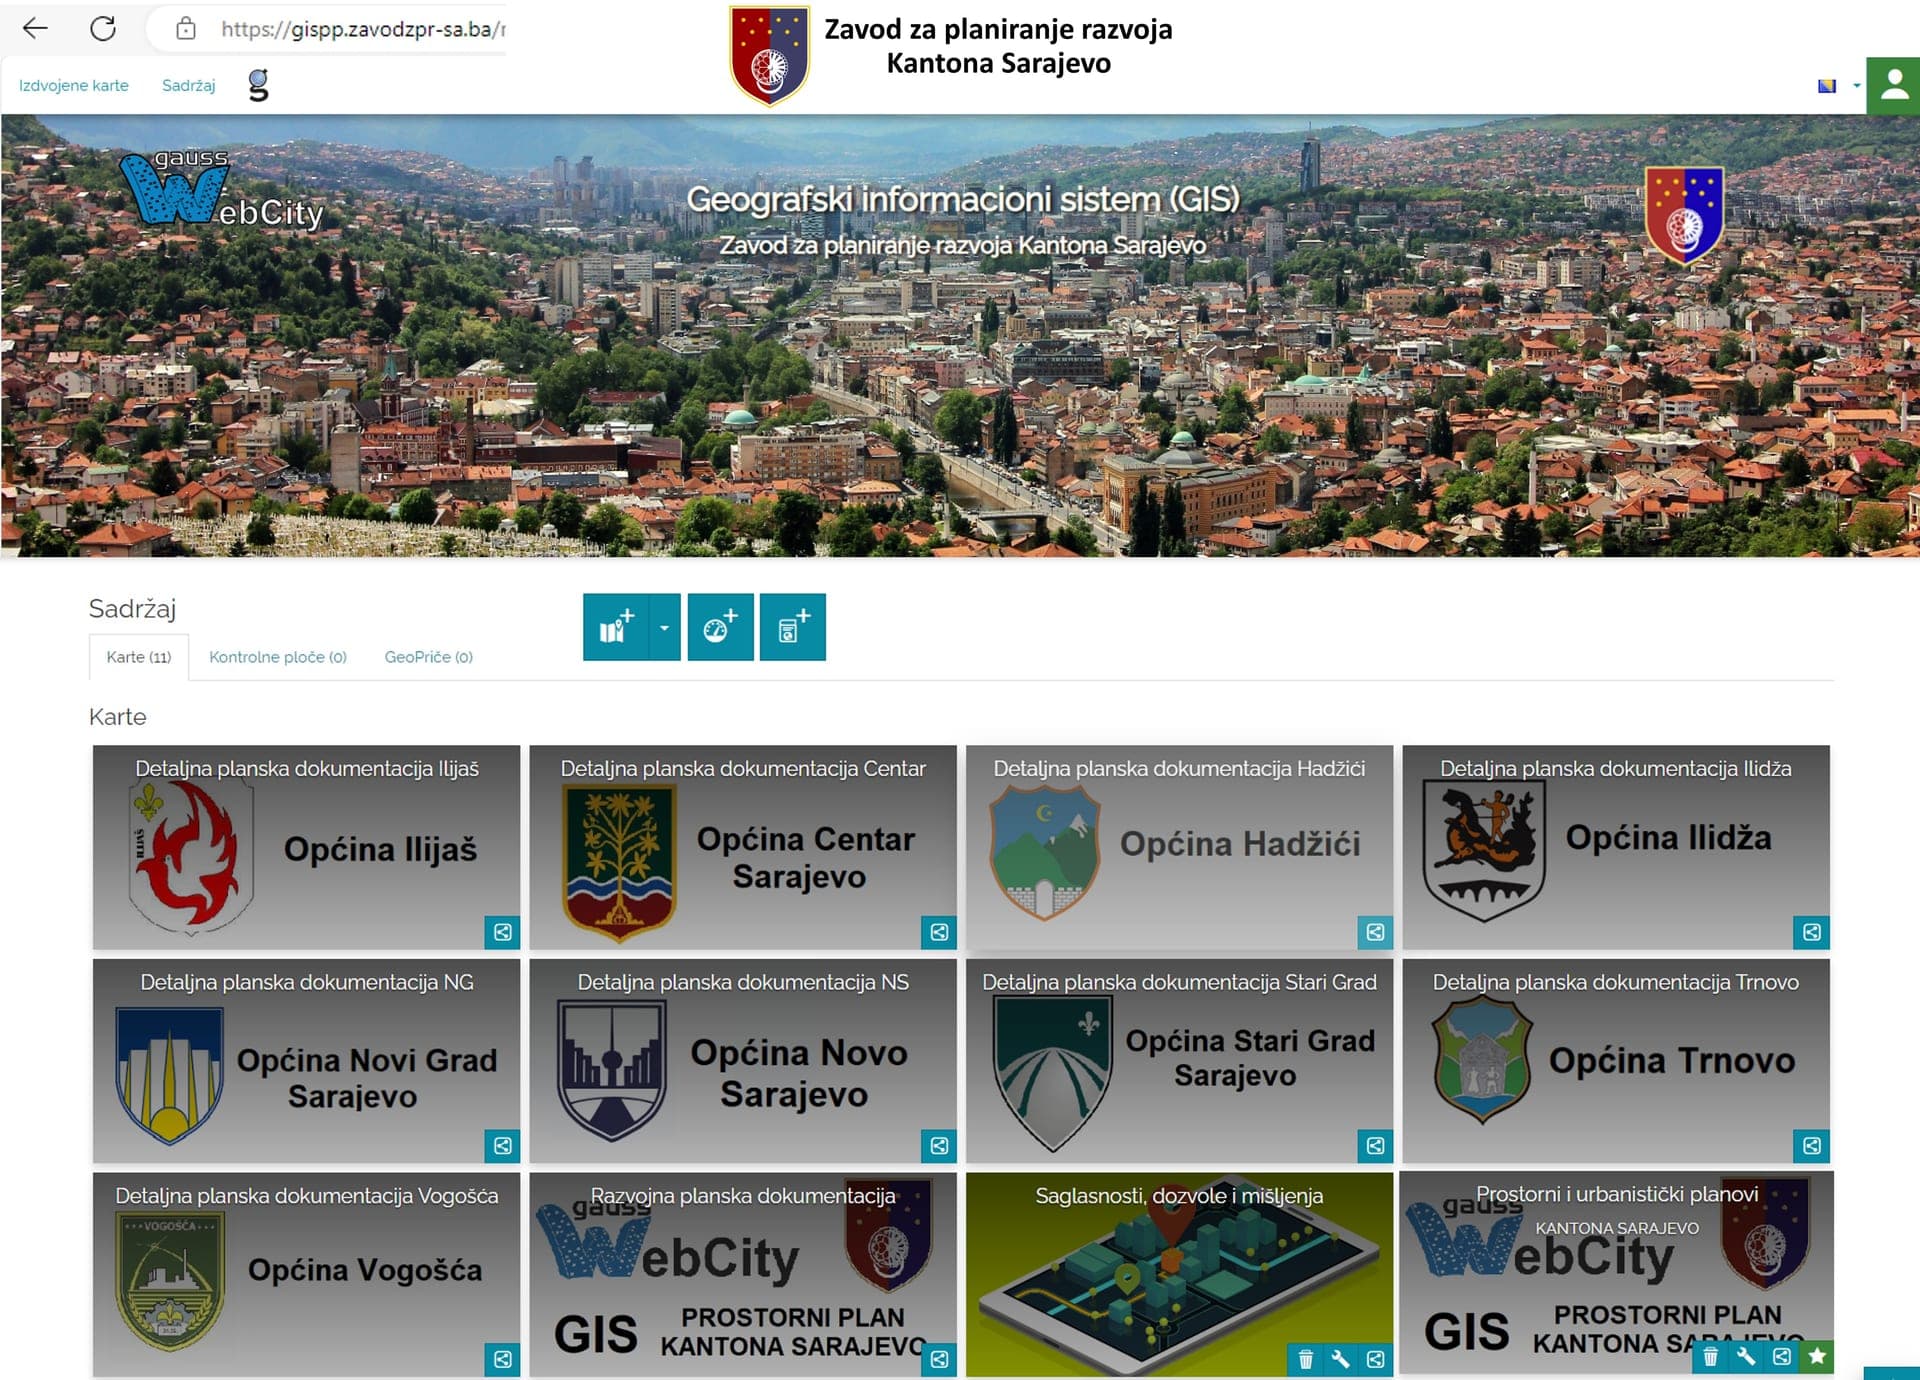Image resolution: width=1920 pixels, height=1380 pixels.
Task: Share the Ilidža documentation map
Action: click(1811, 932)
